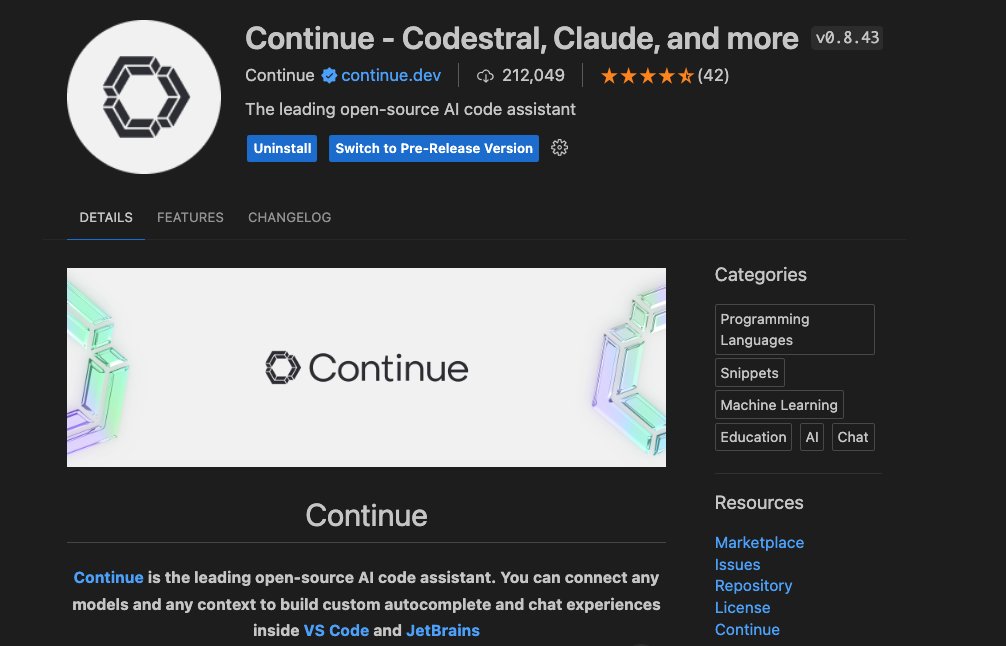Open the Changelog tab
Image resolution: width=1006 pixels, height=646 pixels.
click(x=289, y=217)
